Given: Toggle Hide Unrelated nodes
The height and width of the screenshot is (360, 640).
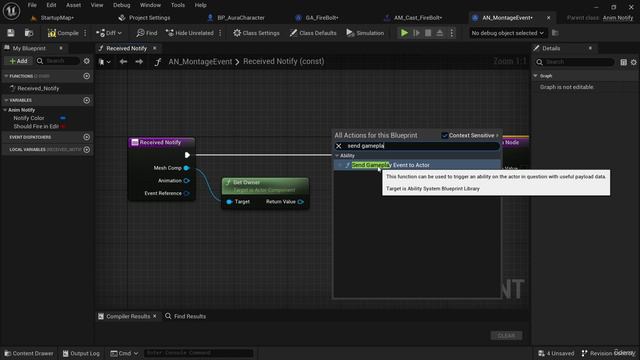Looking at the screenshot, I should pyautogui.click(x=190, y=33).
